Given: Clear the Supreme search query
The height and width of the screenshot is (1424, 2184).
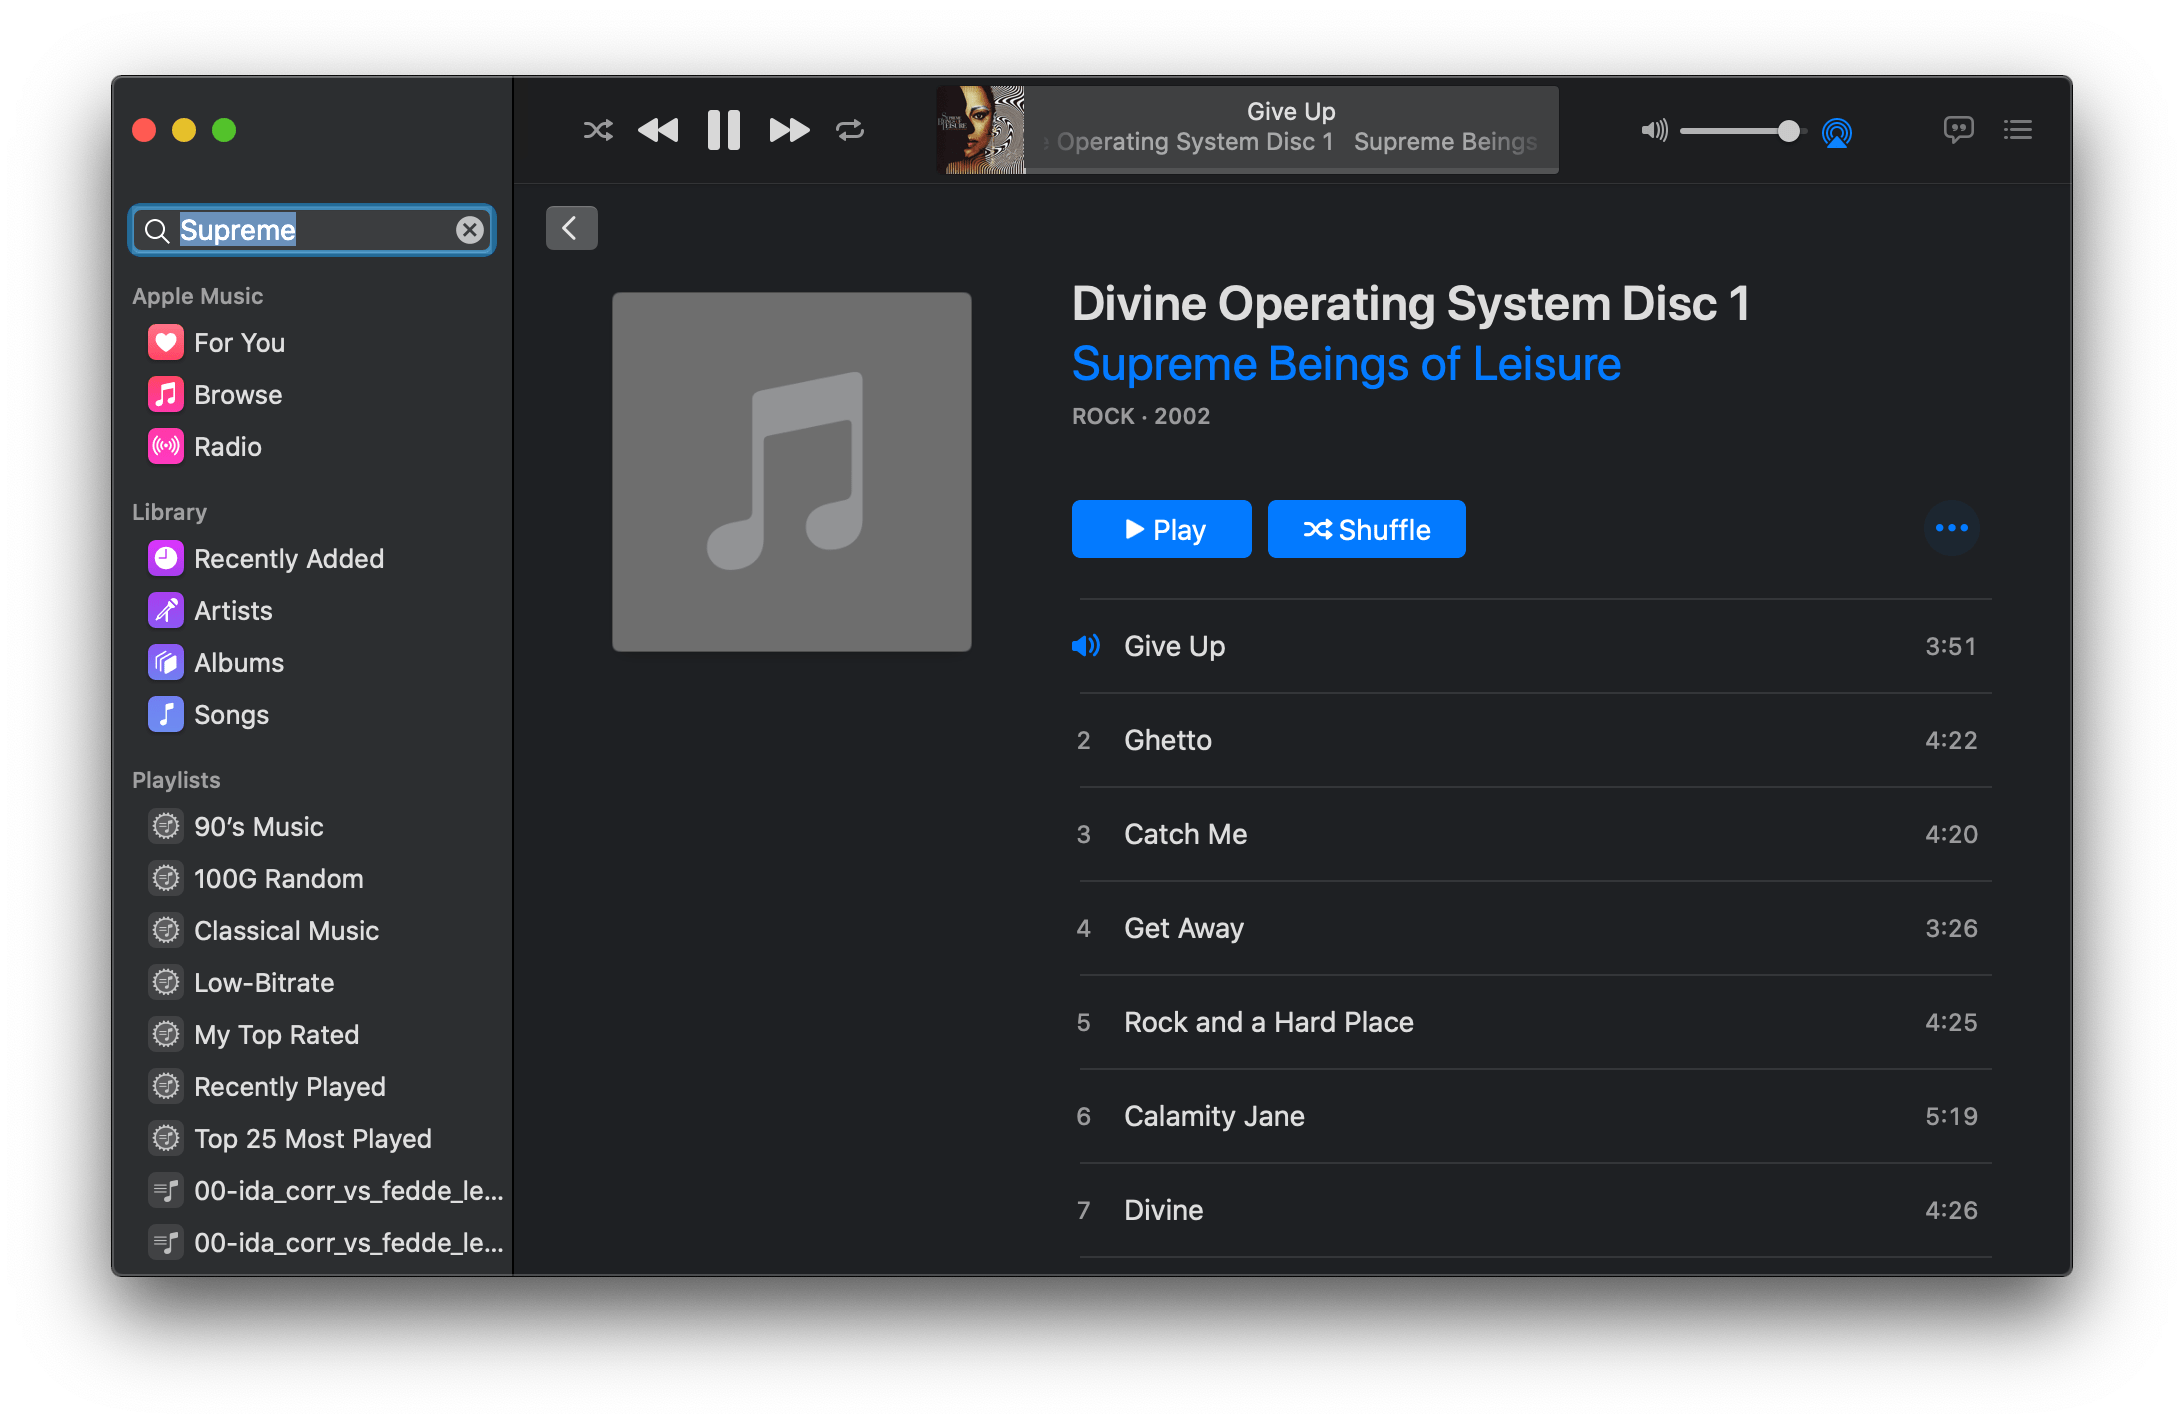Looking at the screenshot, I should [469, 229].
